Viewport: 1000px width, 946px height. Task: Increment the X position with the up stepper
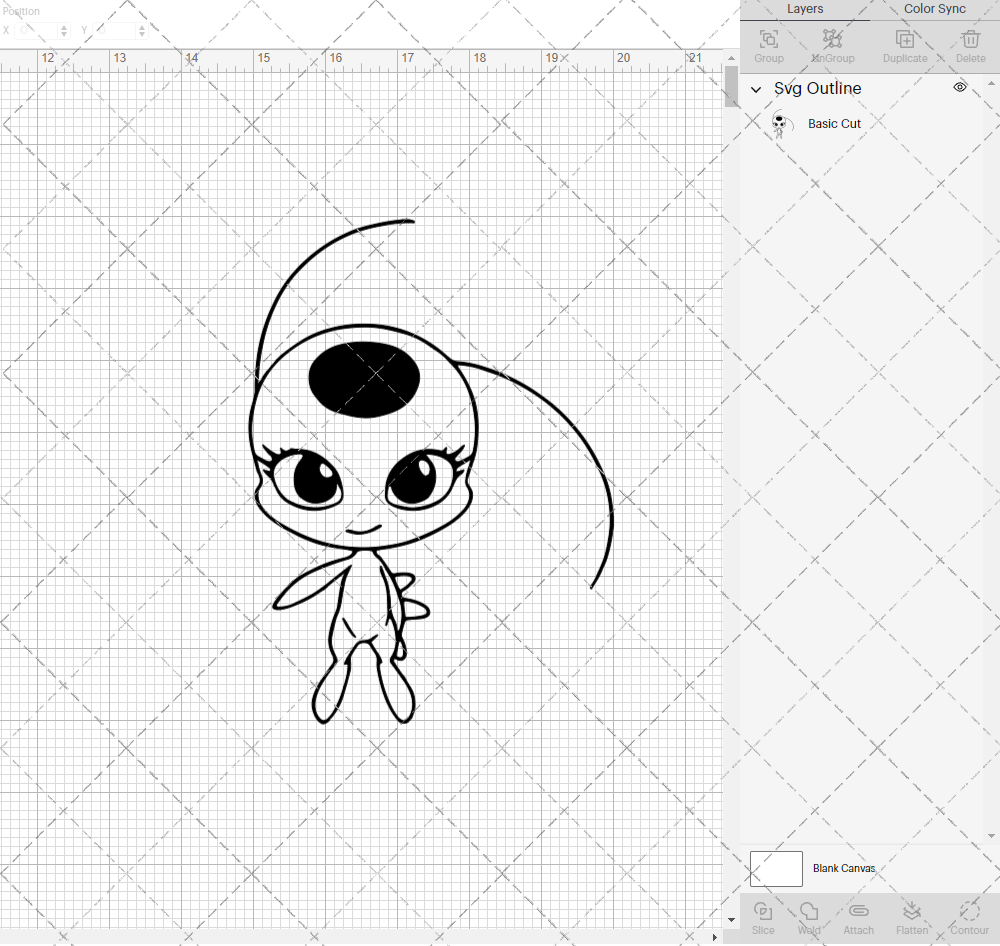[64, 26]
